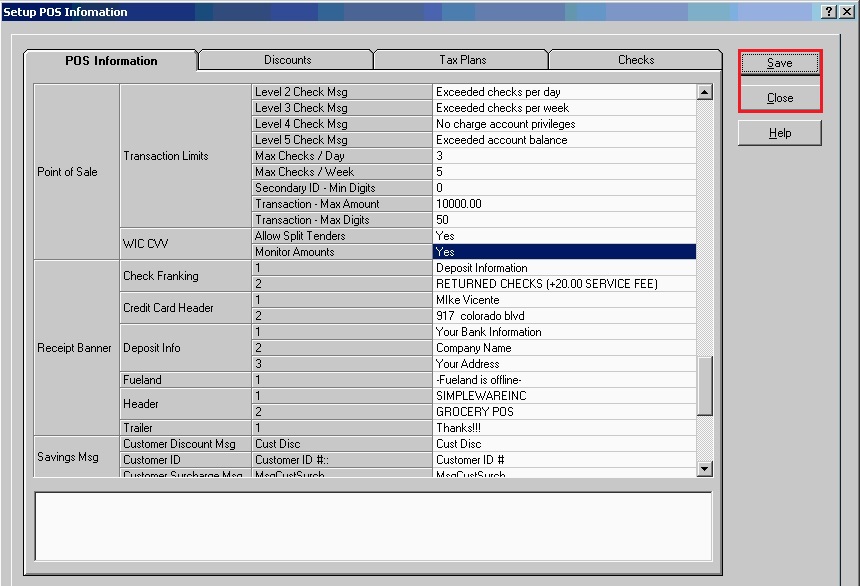The width and height of the screenshot is (860, 586).
Task: Click 'Your Address' value cell
Action: point(564,364)
